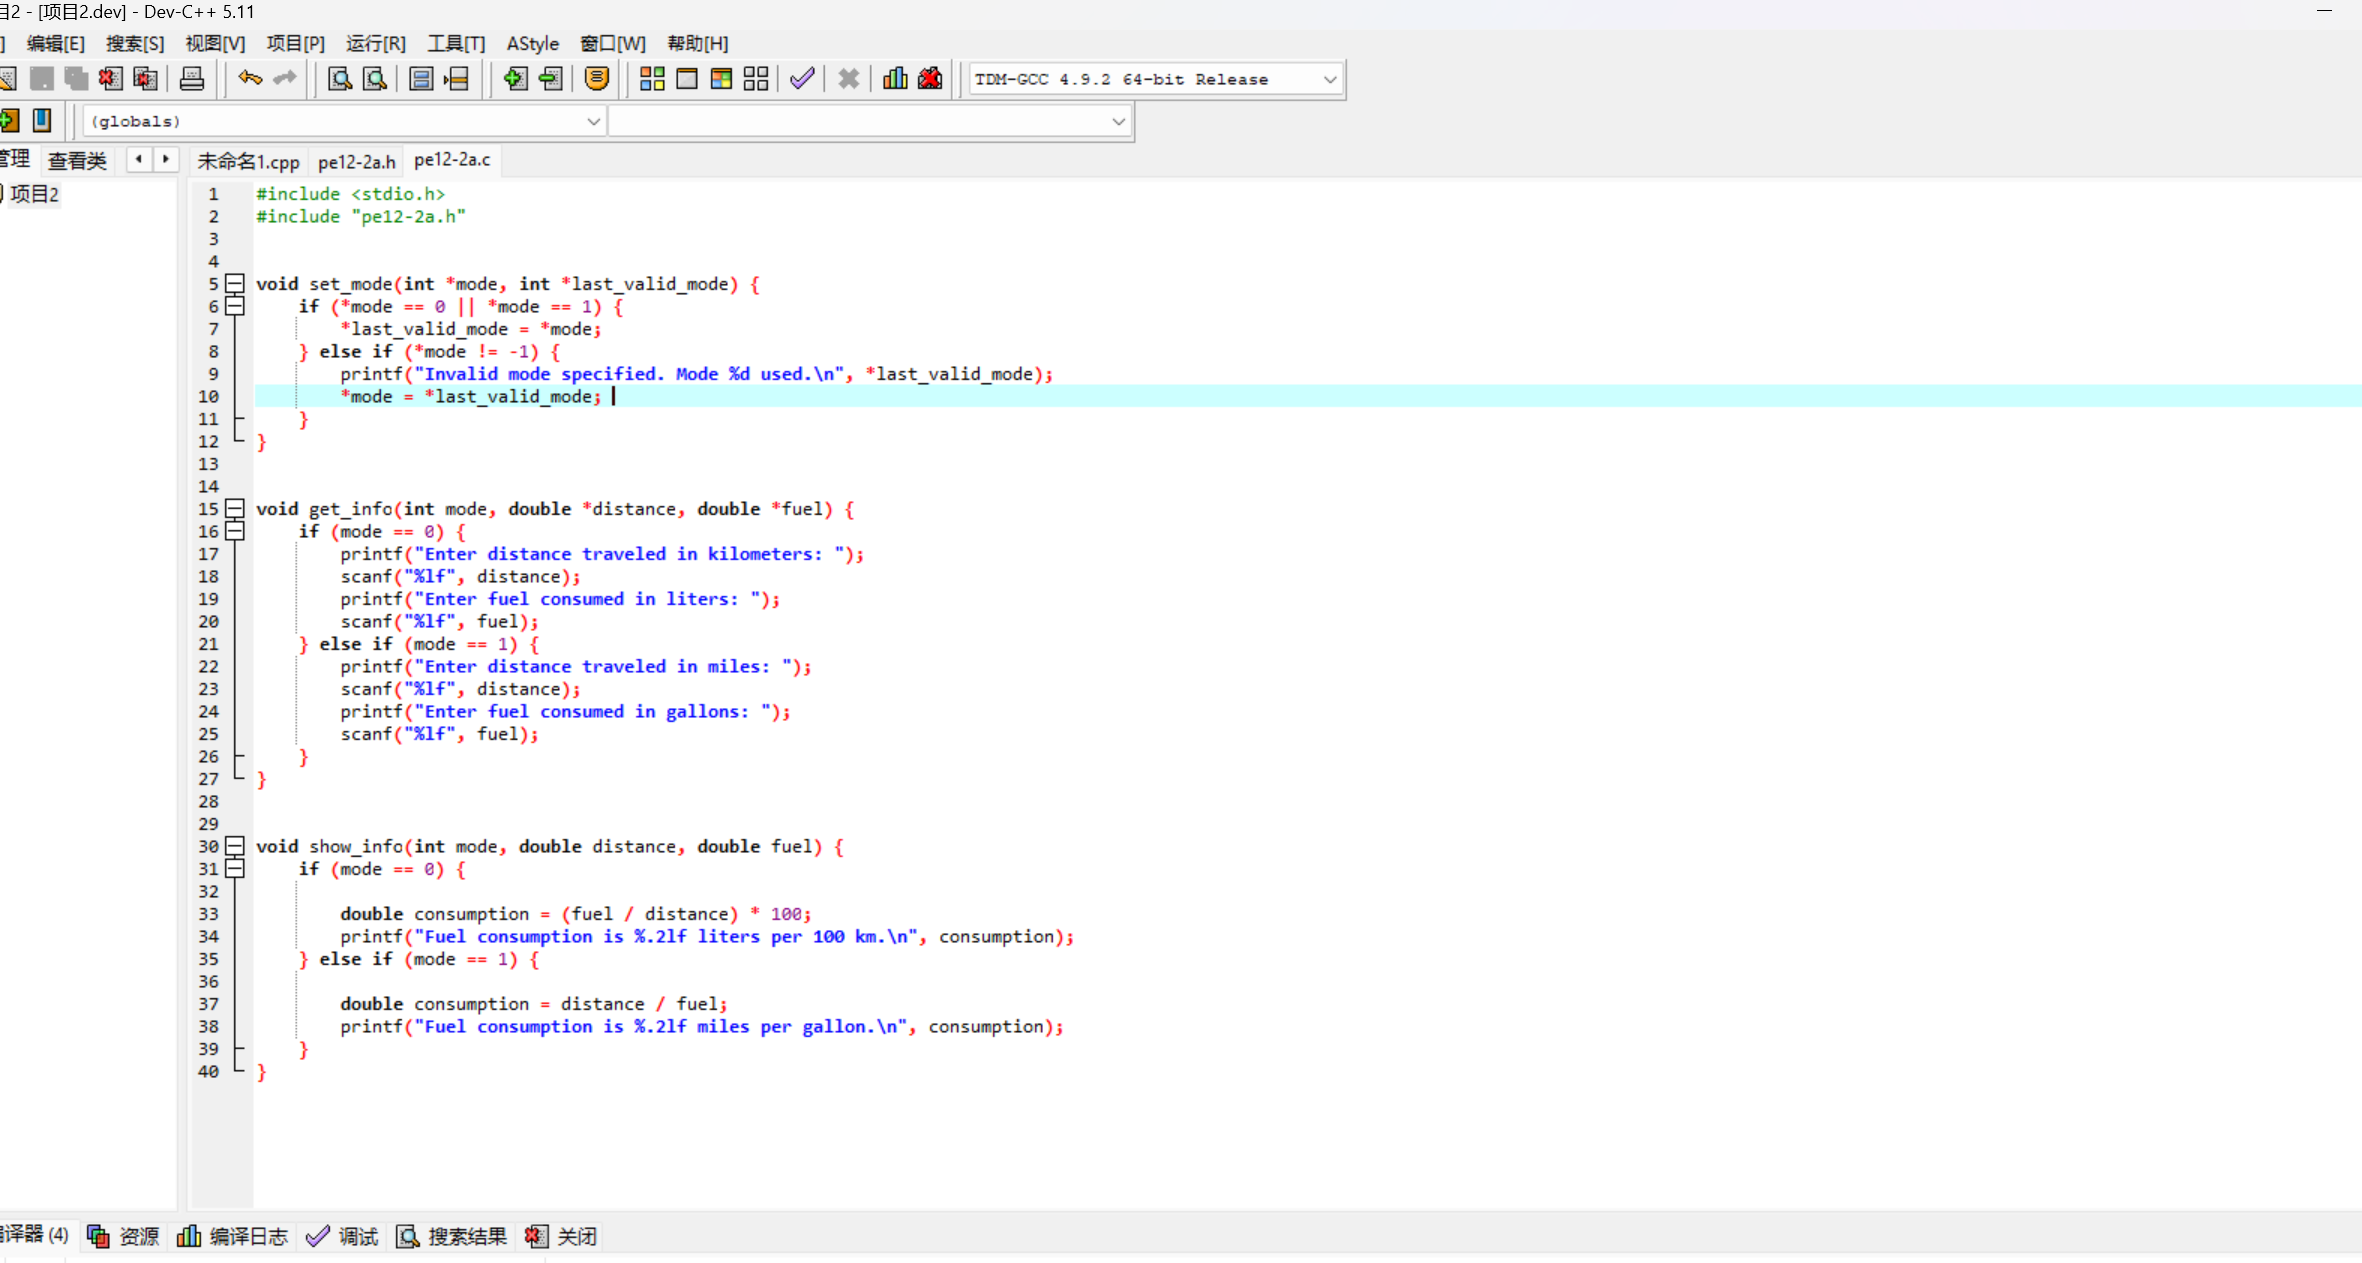Image resolution: width=2362 pixels, height=1263 pixels.
Task: Click the Undo arrow icon
Action: pyautogui.click(x=250, y=79)
